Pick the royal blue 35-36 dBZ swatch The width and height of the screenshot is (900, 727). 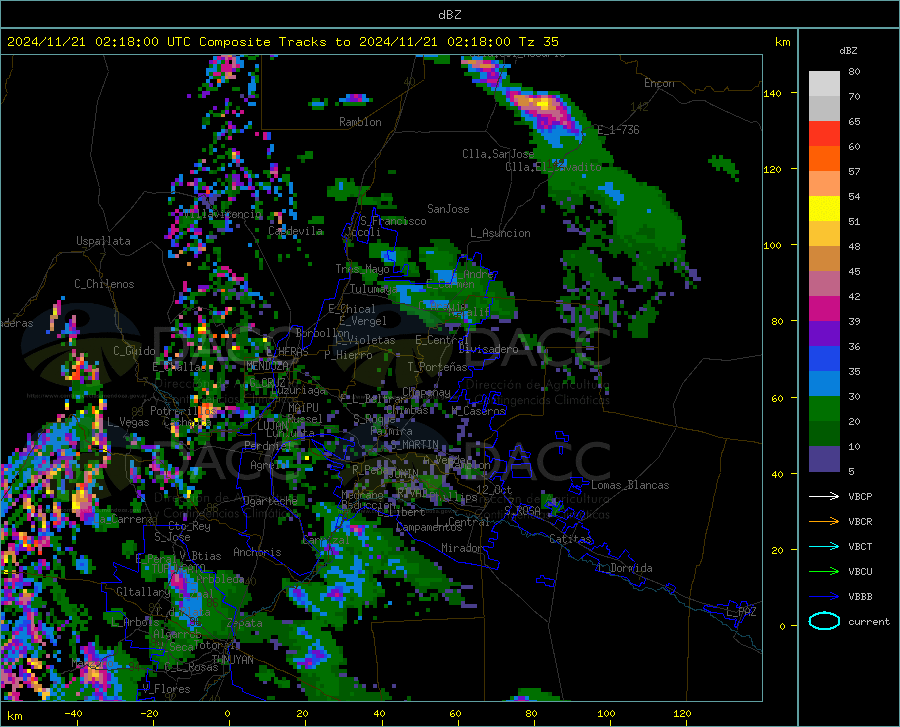[824, 359]
